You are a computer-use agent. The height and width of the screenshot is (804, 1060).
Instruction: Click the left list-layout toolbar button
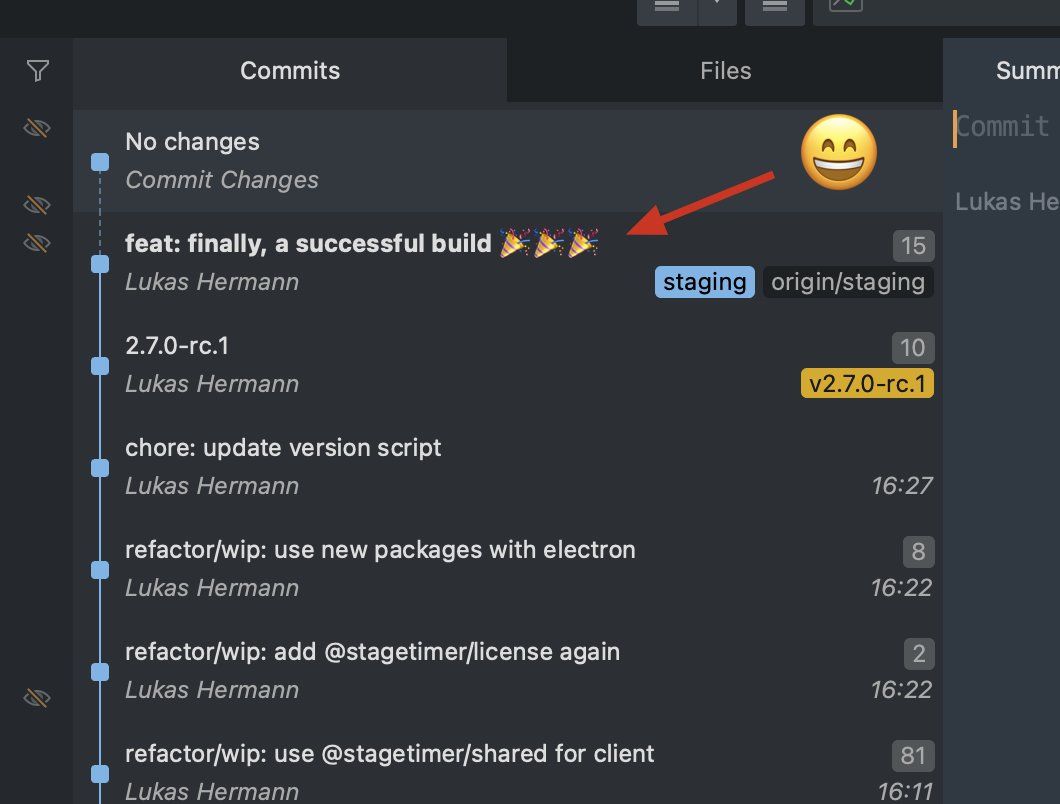[x=667, y=6]
